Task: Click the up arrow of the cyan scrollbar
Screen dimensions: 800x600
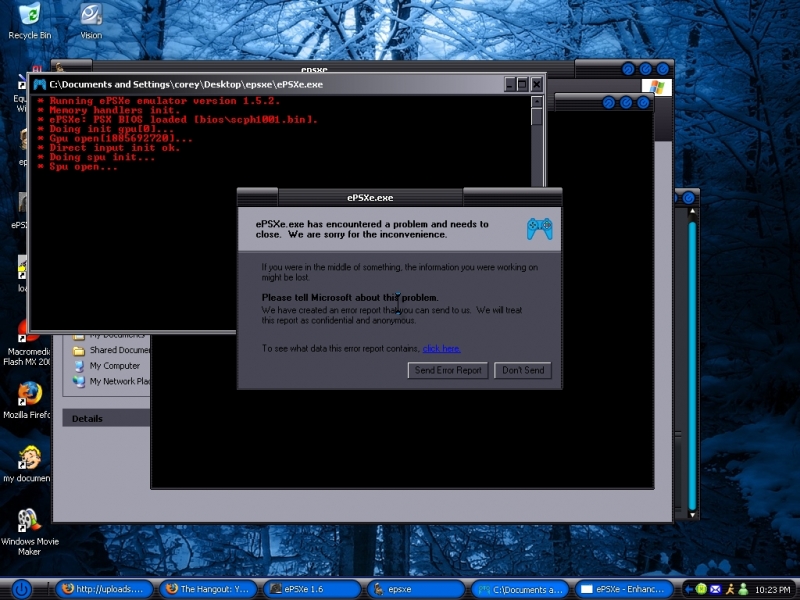Action: point(692,211)
